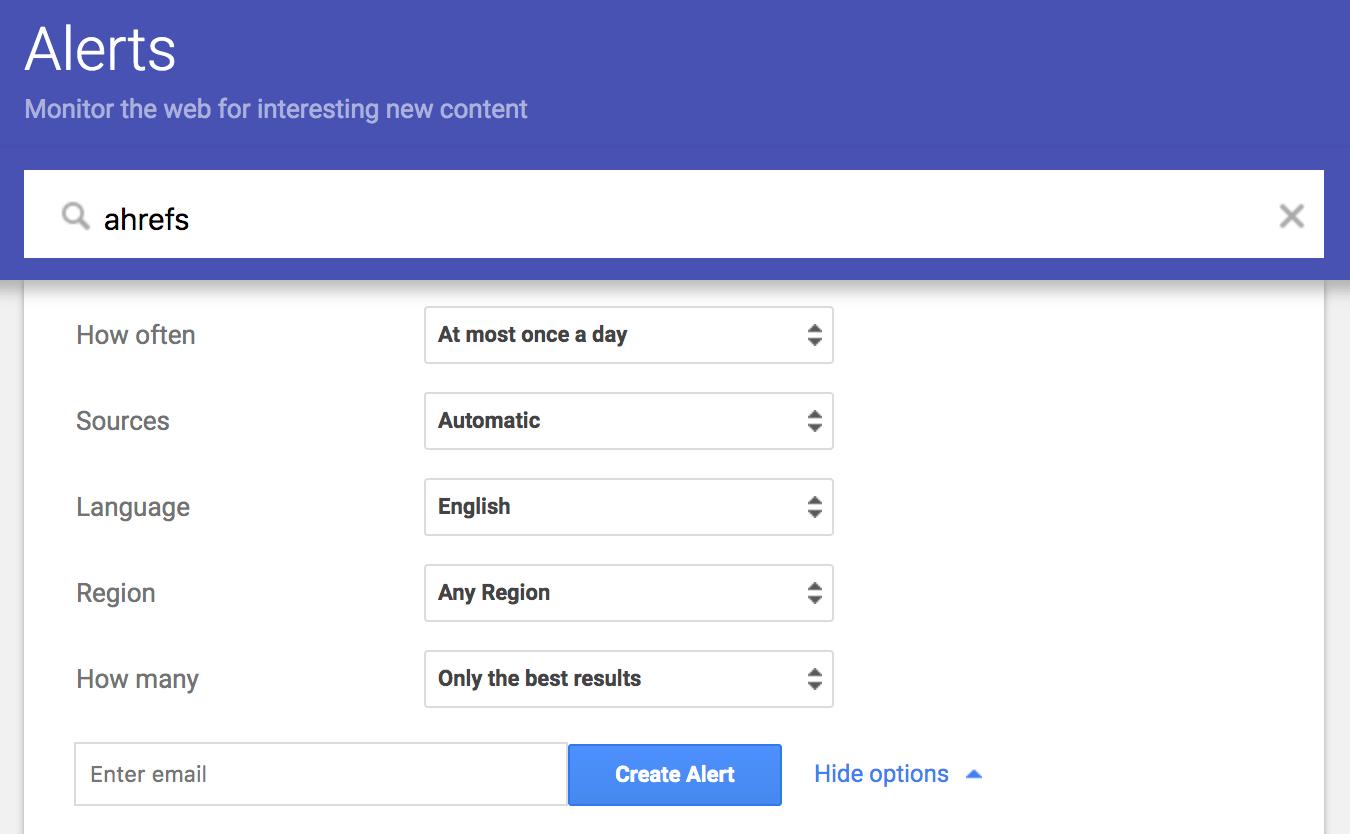Click the search box containing "ahrefs"
This screenshot has width=1350, height=834.
600,215
